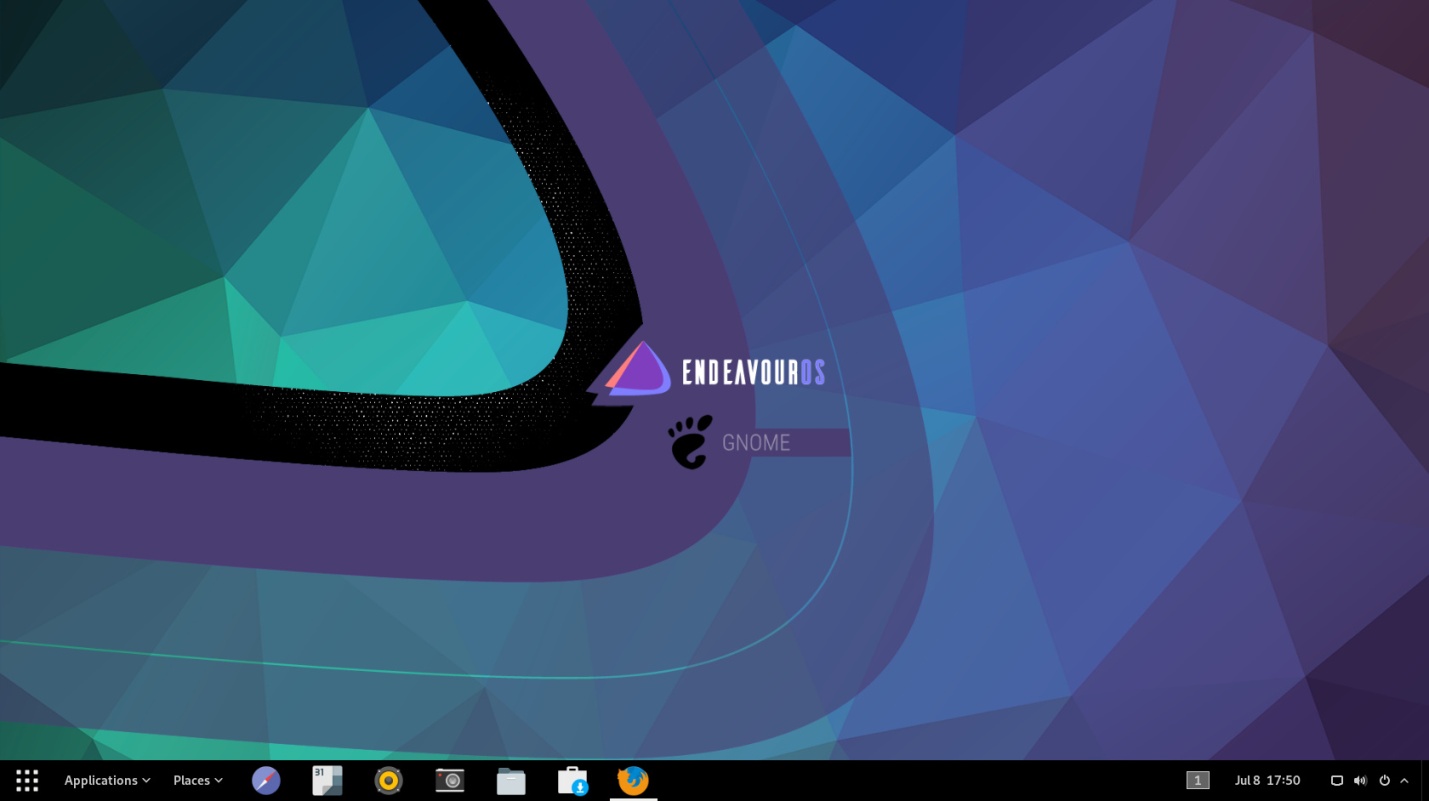This screenshot has width=1429, height=801.
Task: Open the Jul 8 17:50 clock panel
Action: click(x=1267, y=780)
